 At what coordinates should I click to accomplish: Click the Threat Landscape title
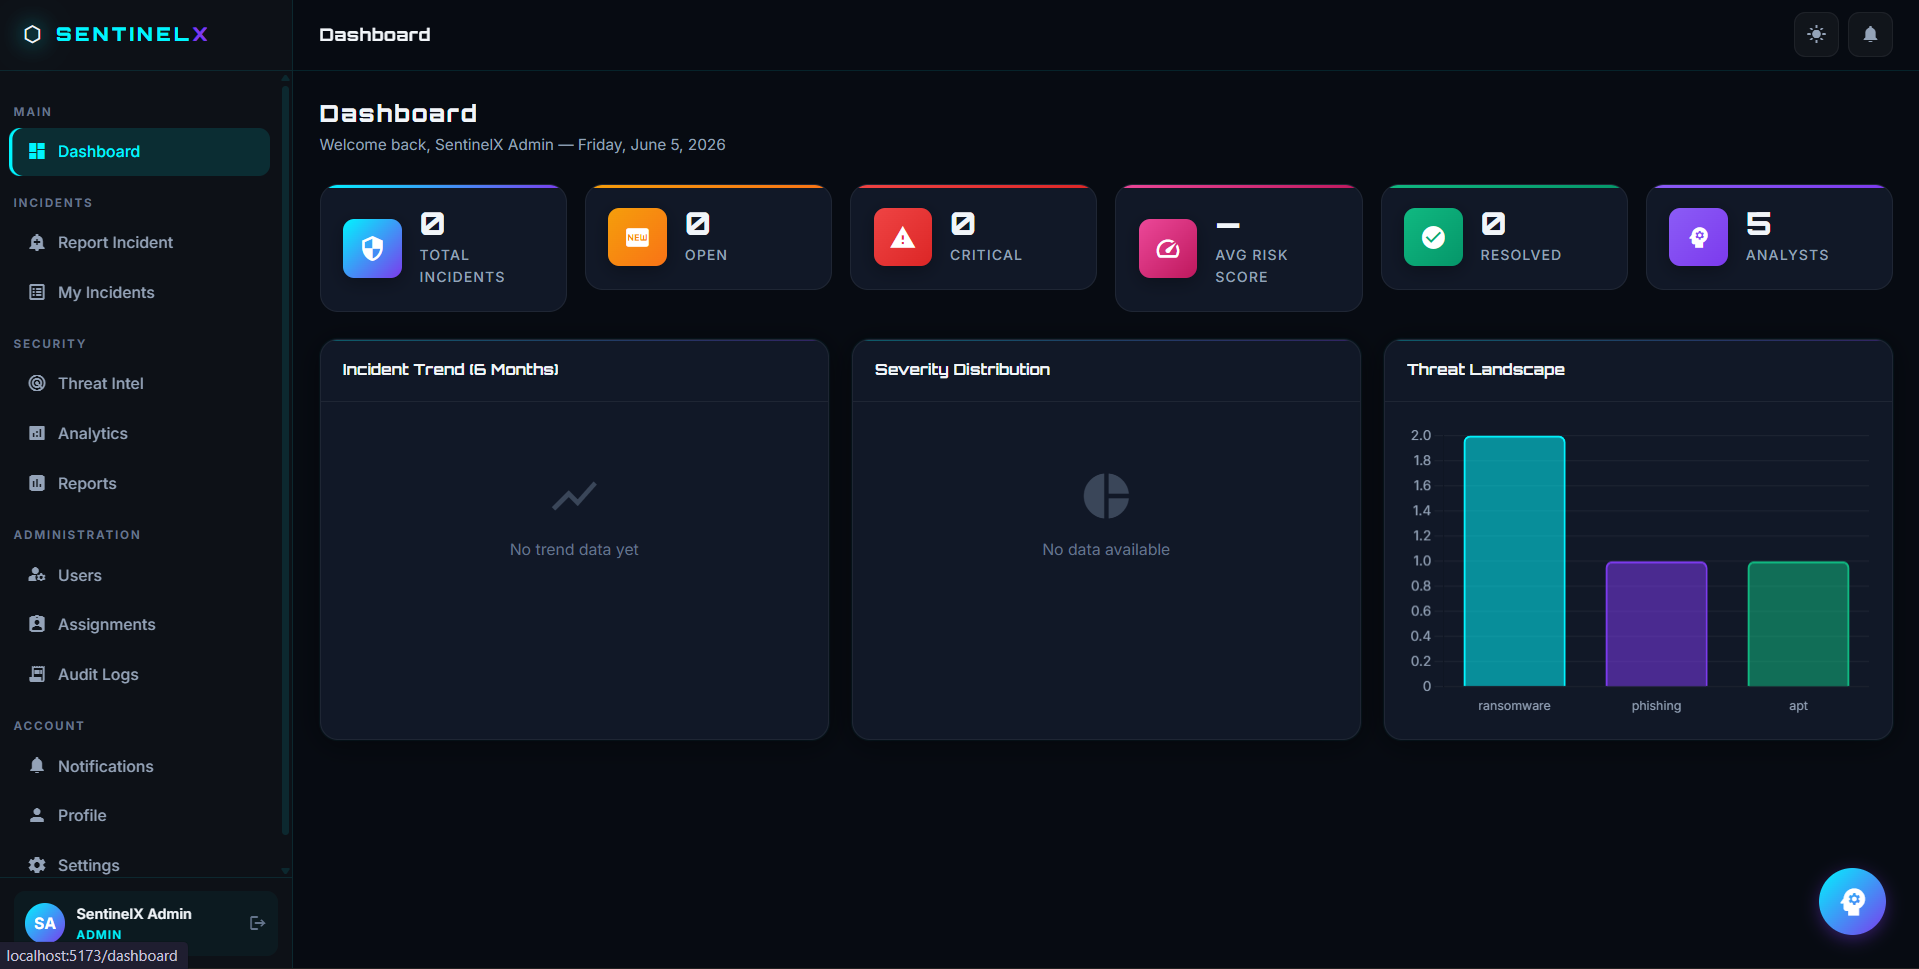tap(1486, 370)
